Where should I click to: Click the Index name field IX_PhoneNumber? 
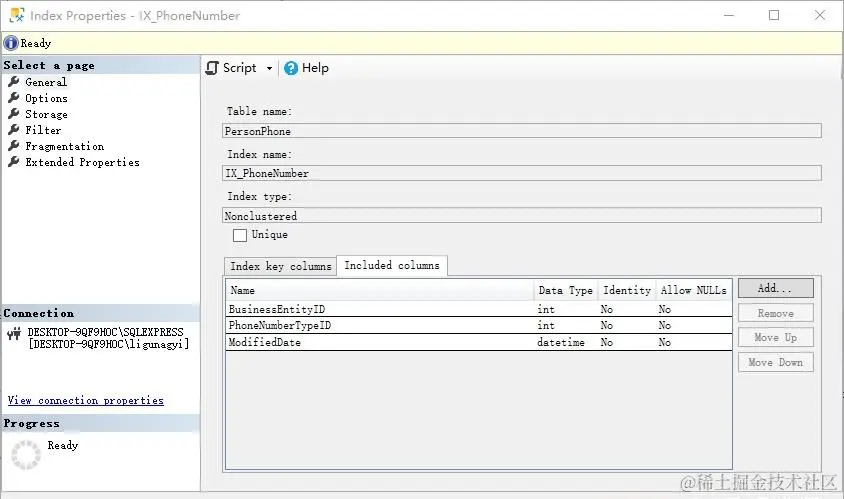(x=522, y=173)
